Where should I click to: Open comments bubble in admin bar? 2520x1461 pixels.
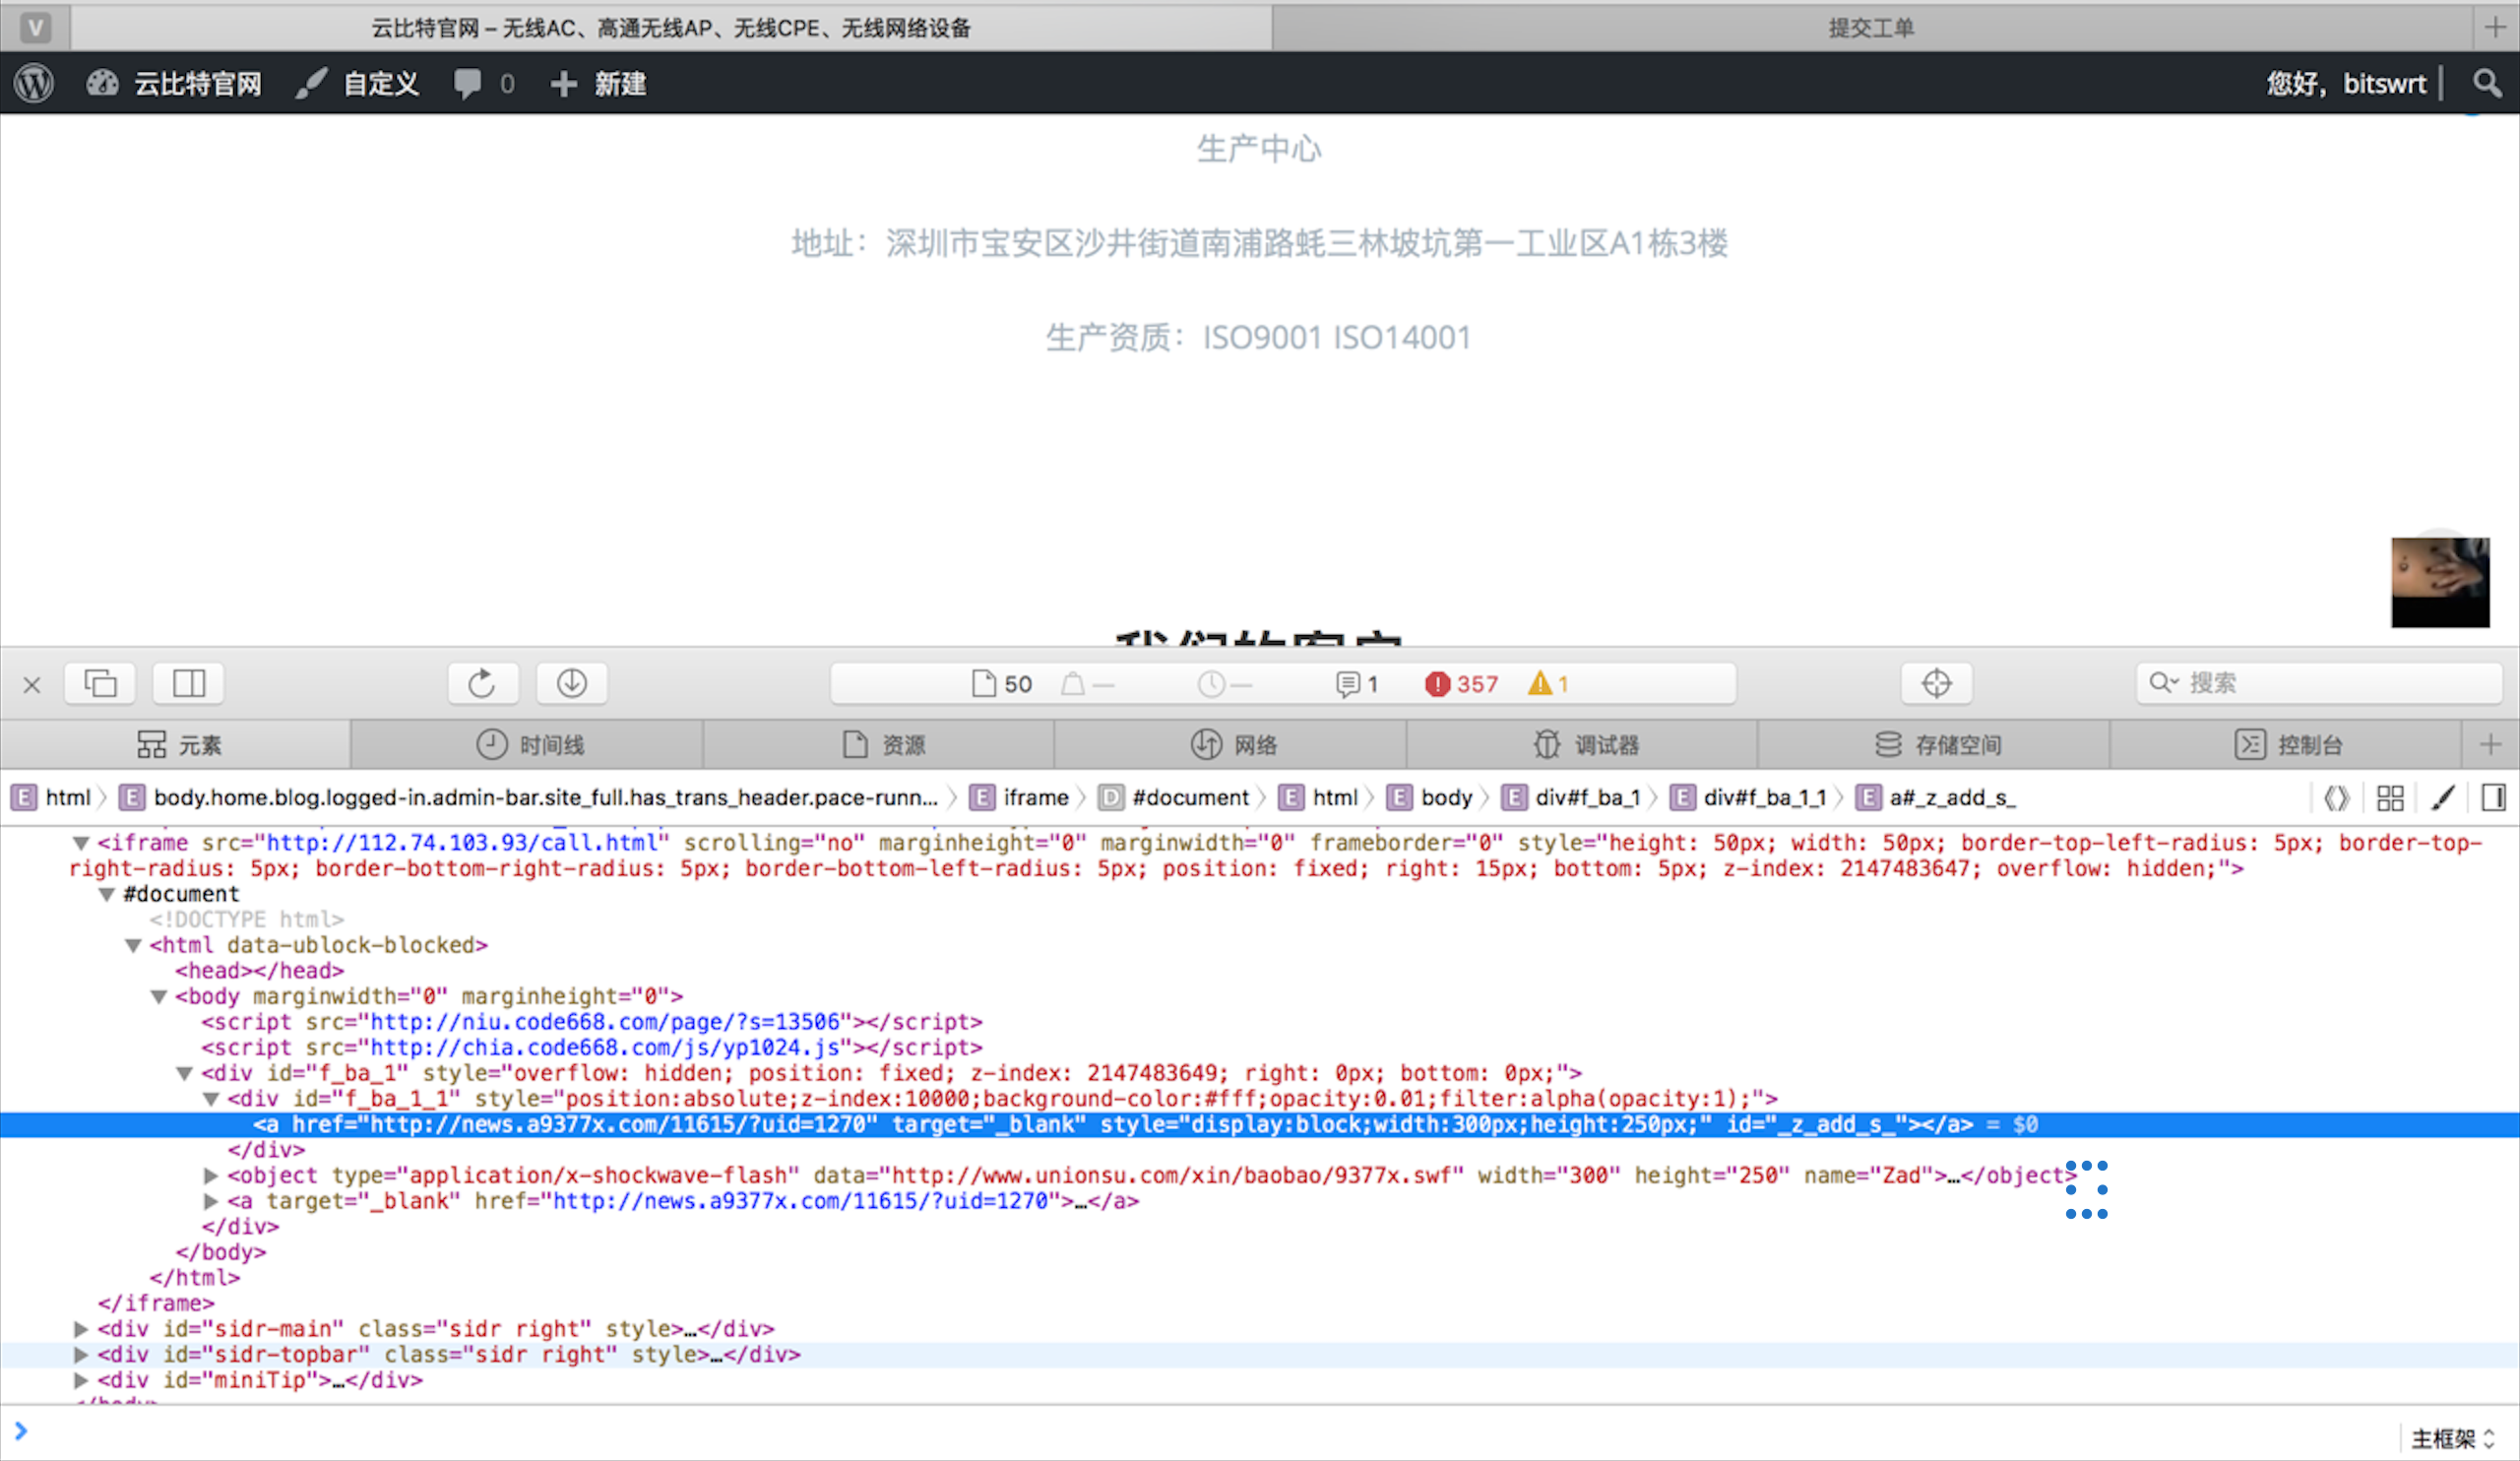tap(484, 83)
